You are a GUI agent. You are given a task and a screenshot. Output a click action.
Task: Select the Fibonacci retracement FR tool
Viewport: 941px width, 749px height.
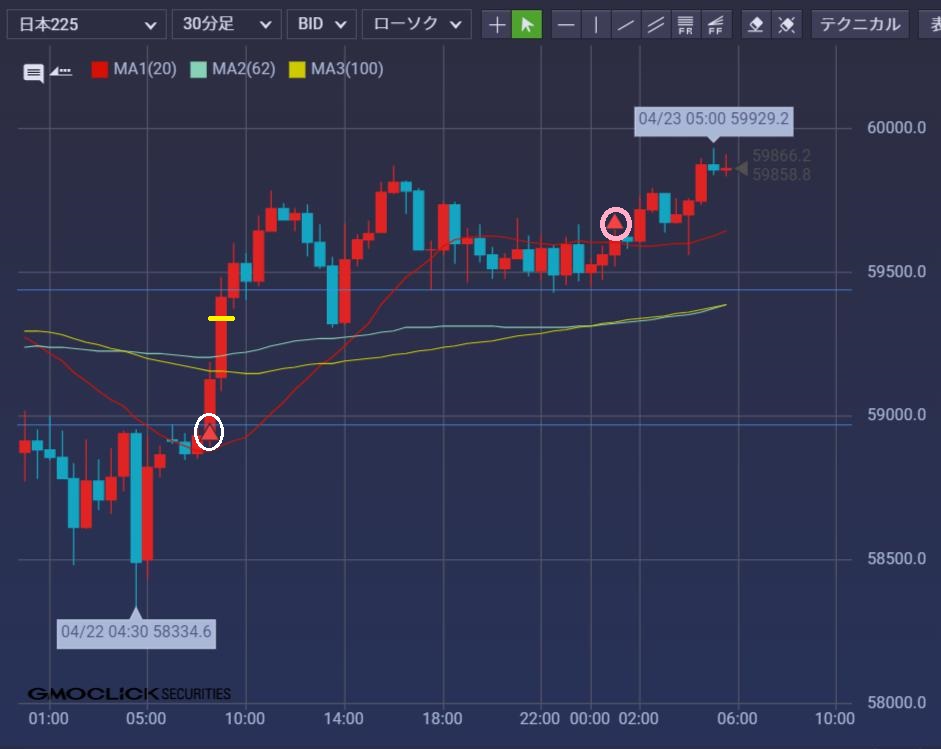685,25
